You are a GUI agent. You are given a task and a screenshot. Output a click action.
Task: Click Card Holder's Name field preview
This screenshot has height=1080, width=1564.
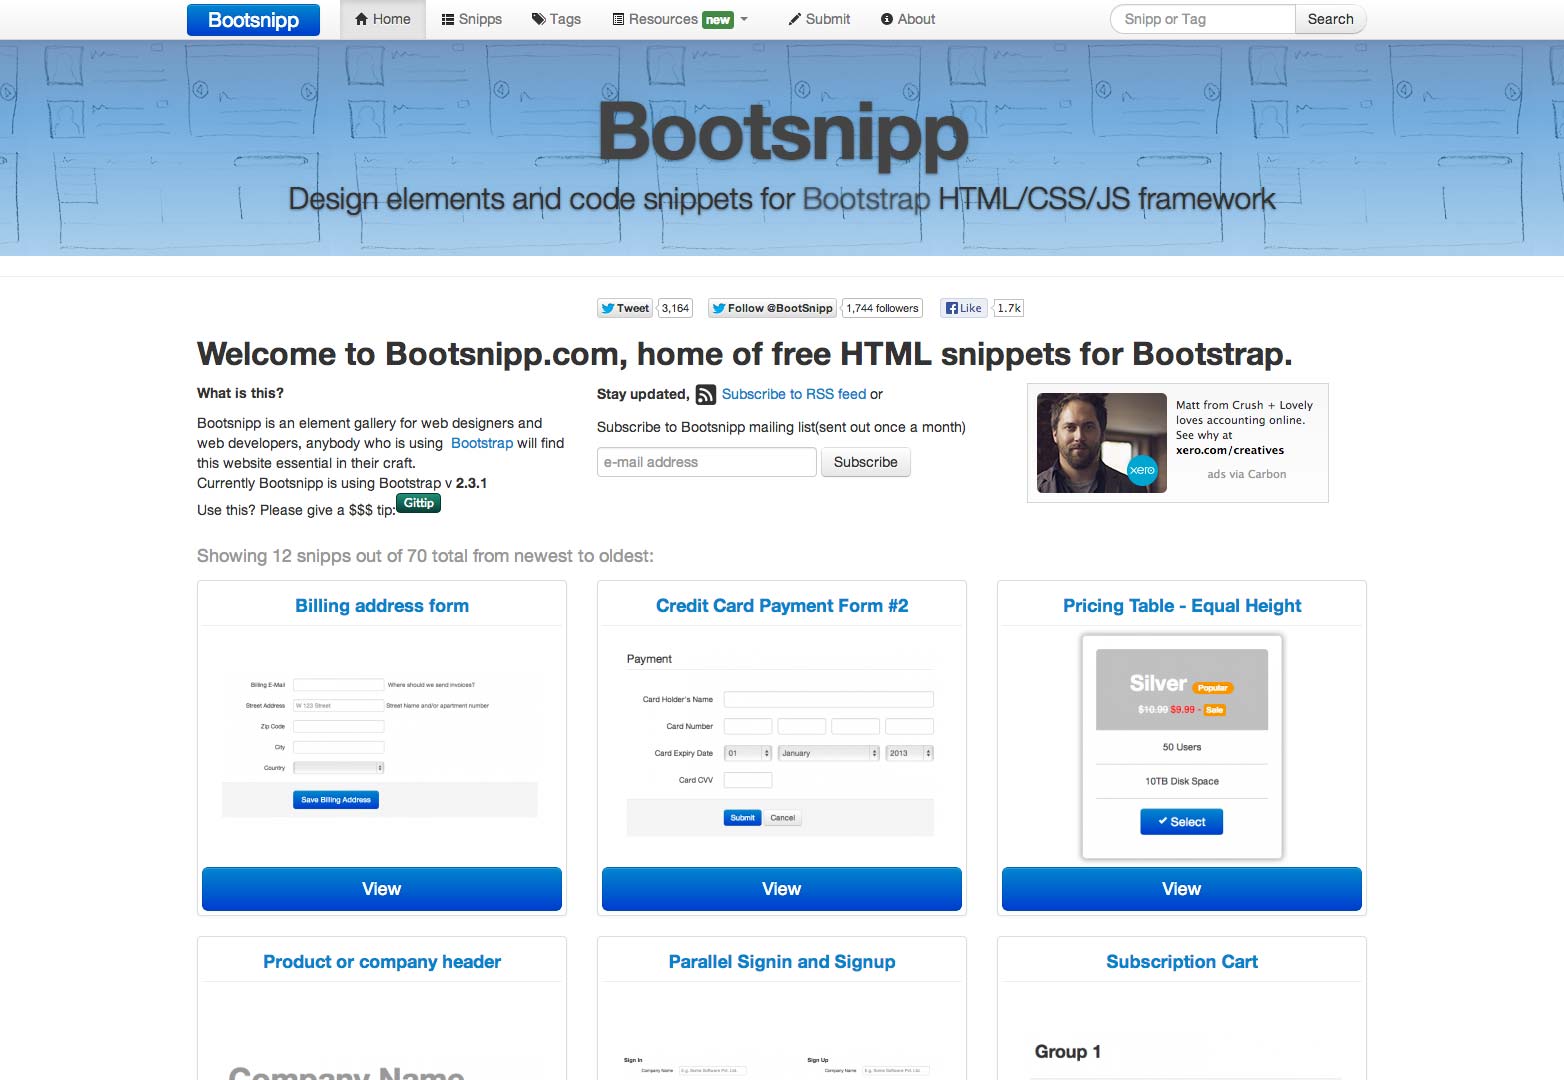(x=829, y=700)
